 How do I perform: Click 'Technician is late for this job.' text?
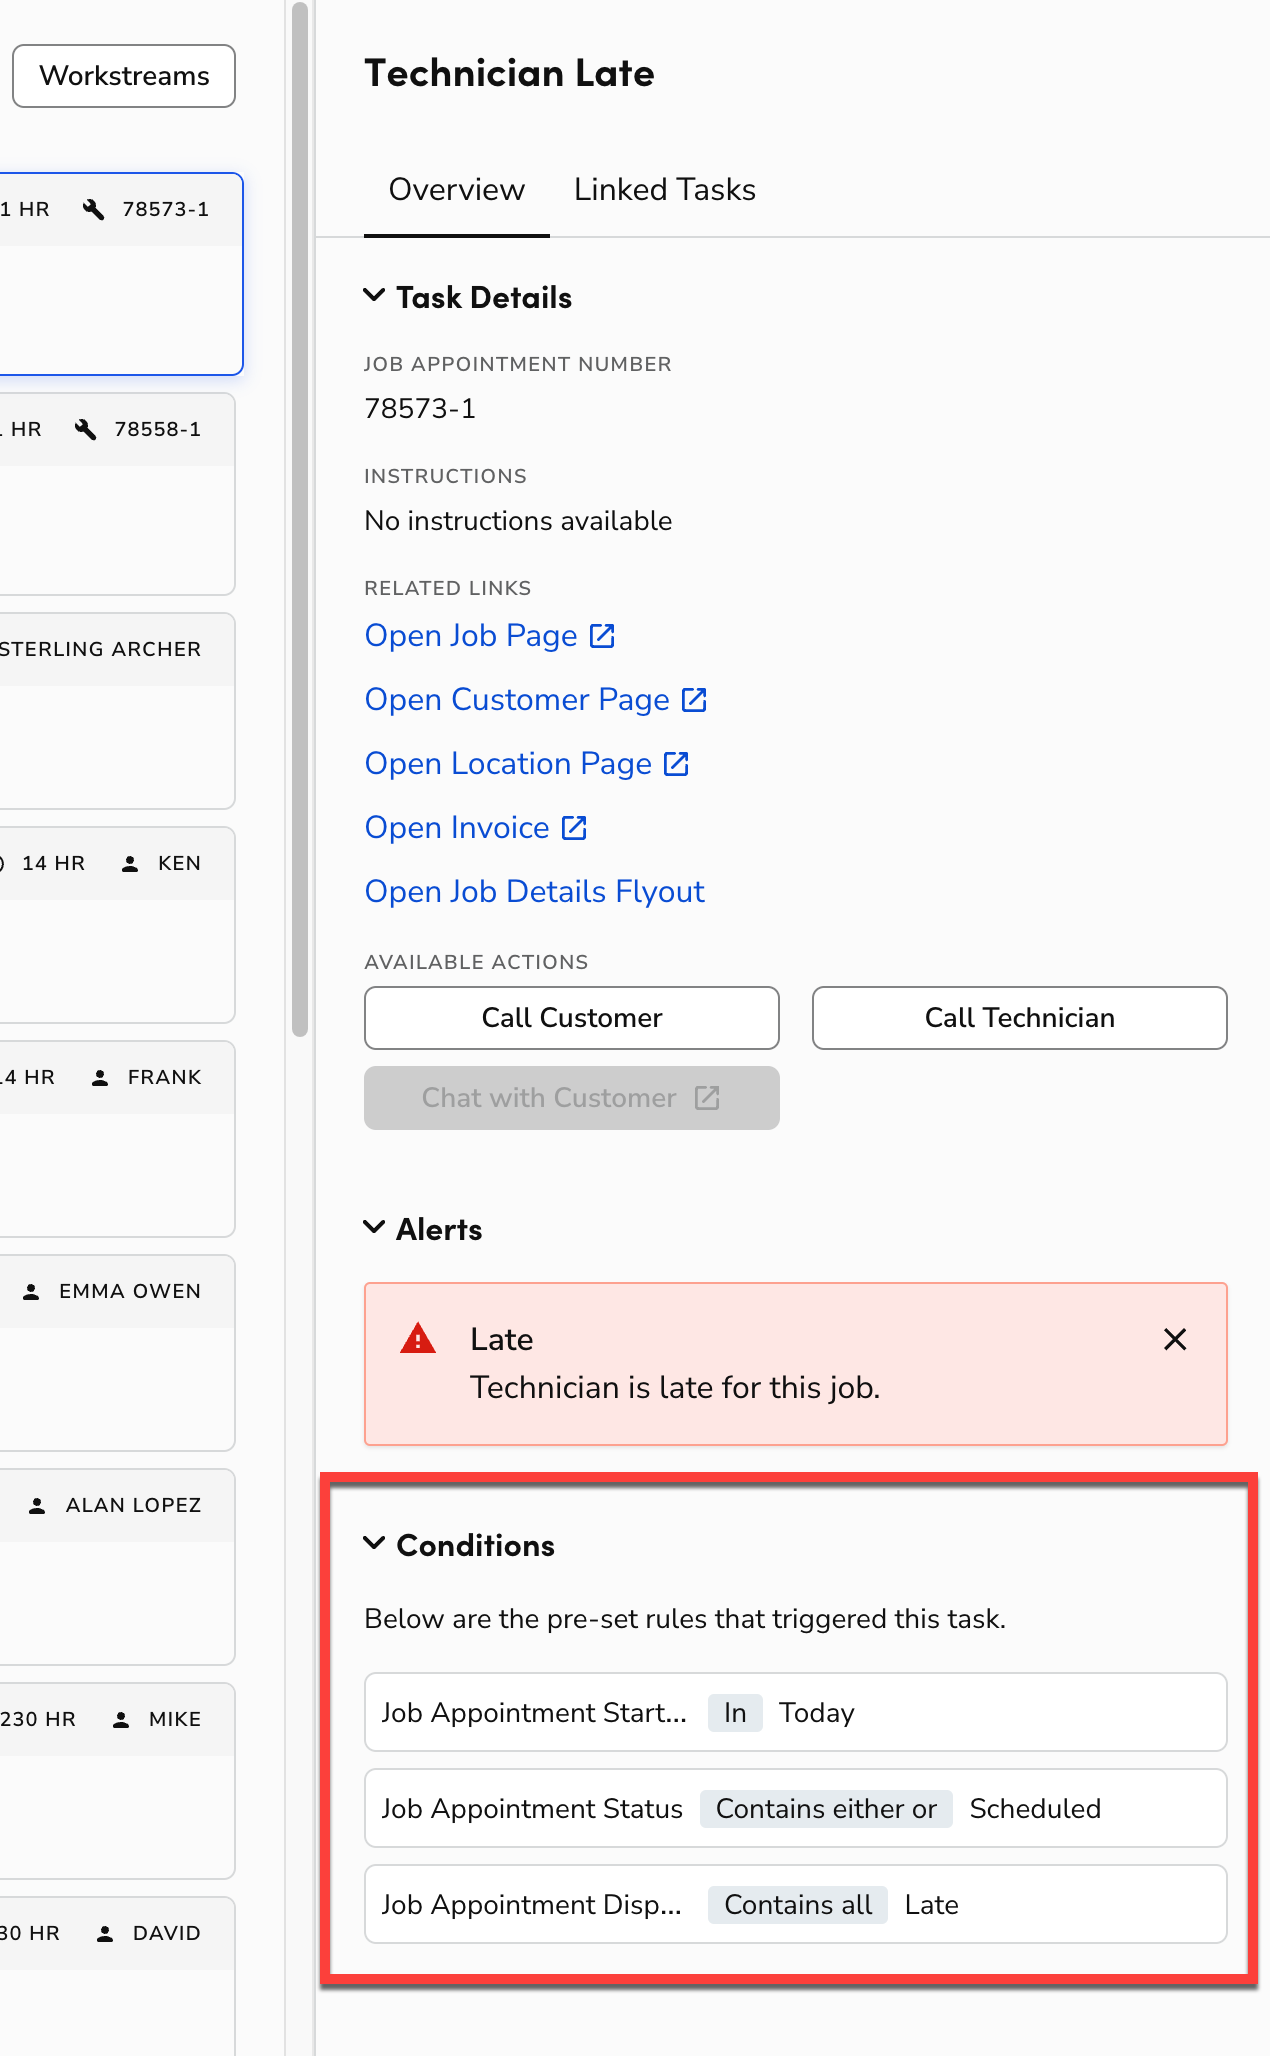675,1388
